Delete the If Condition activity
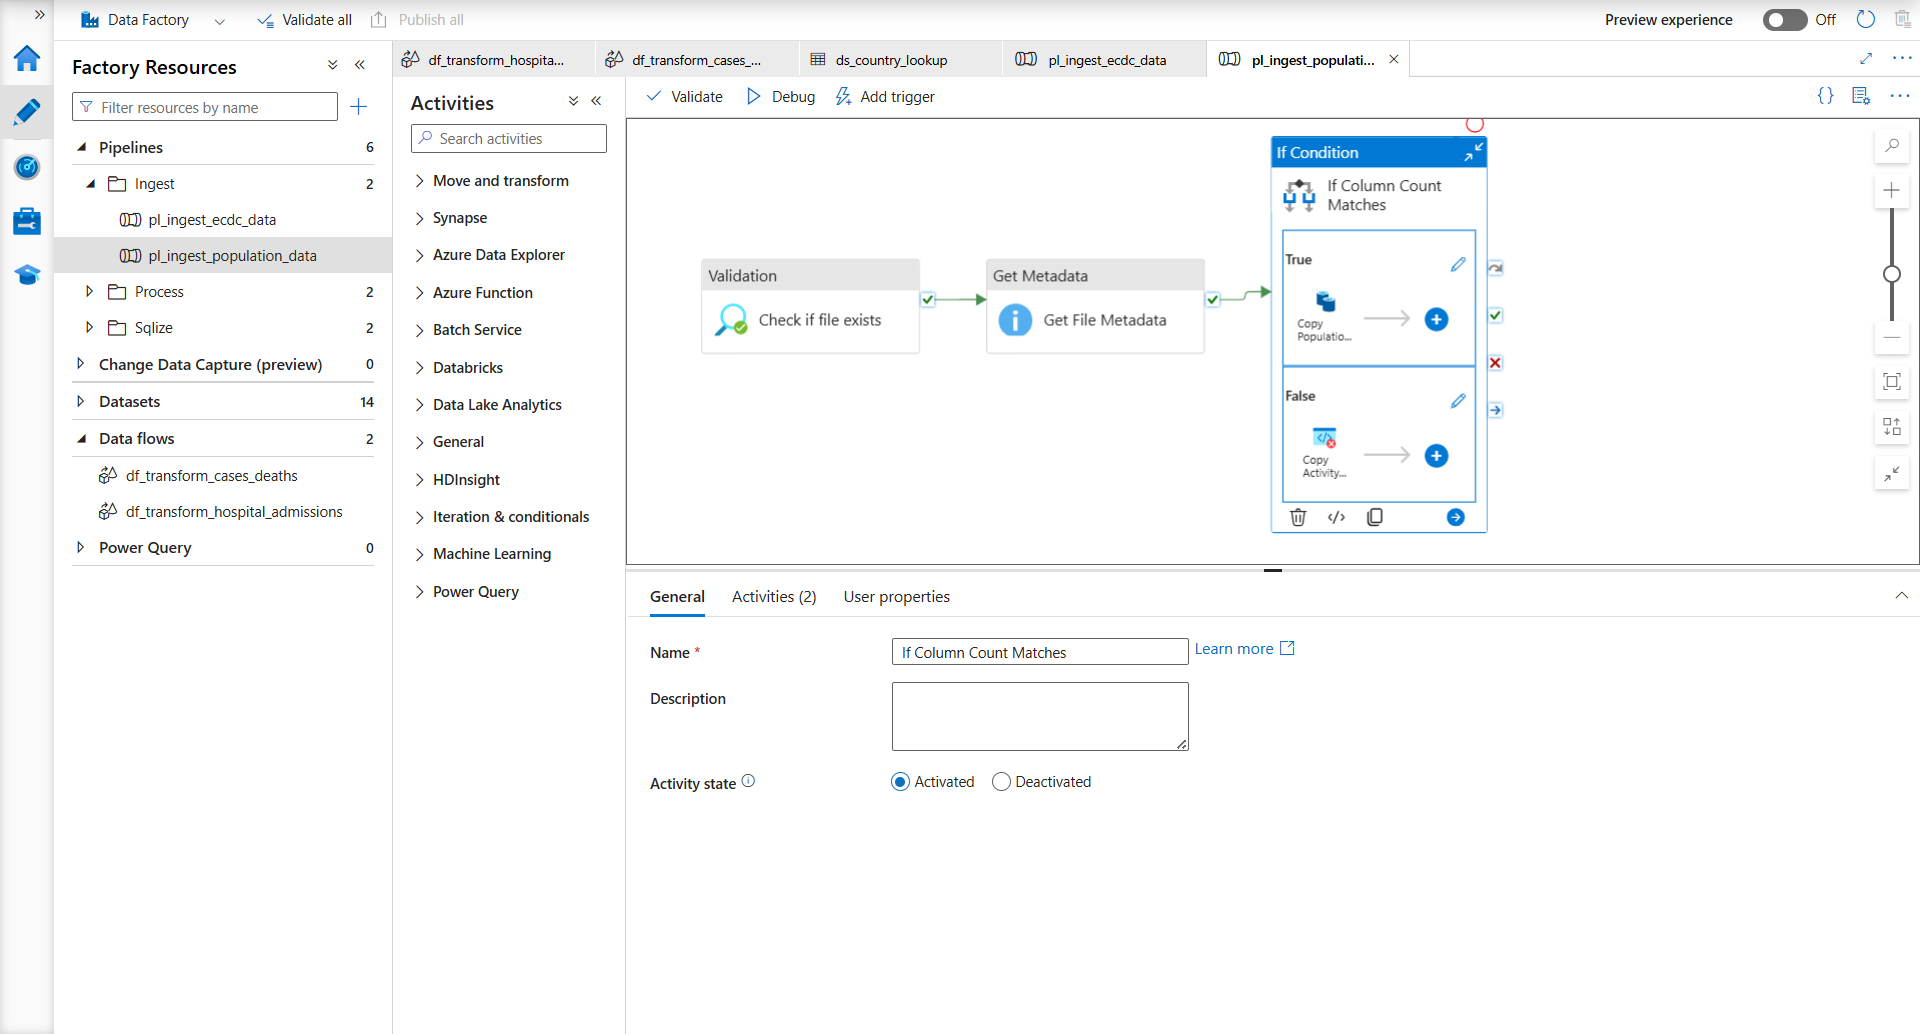 coord(1298,517)
